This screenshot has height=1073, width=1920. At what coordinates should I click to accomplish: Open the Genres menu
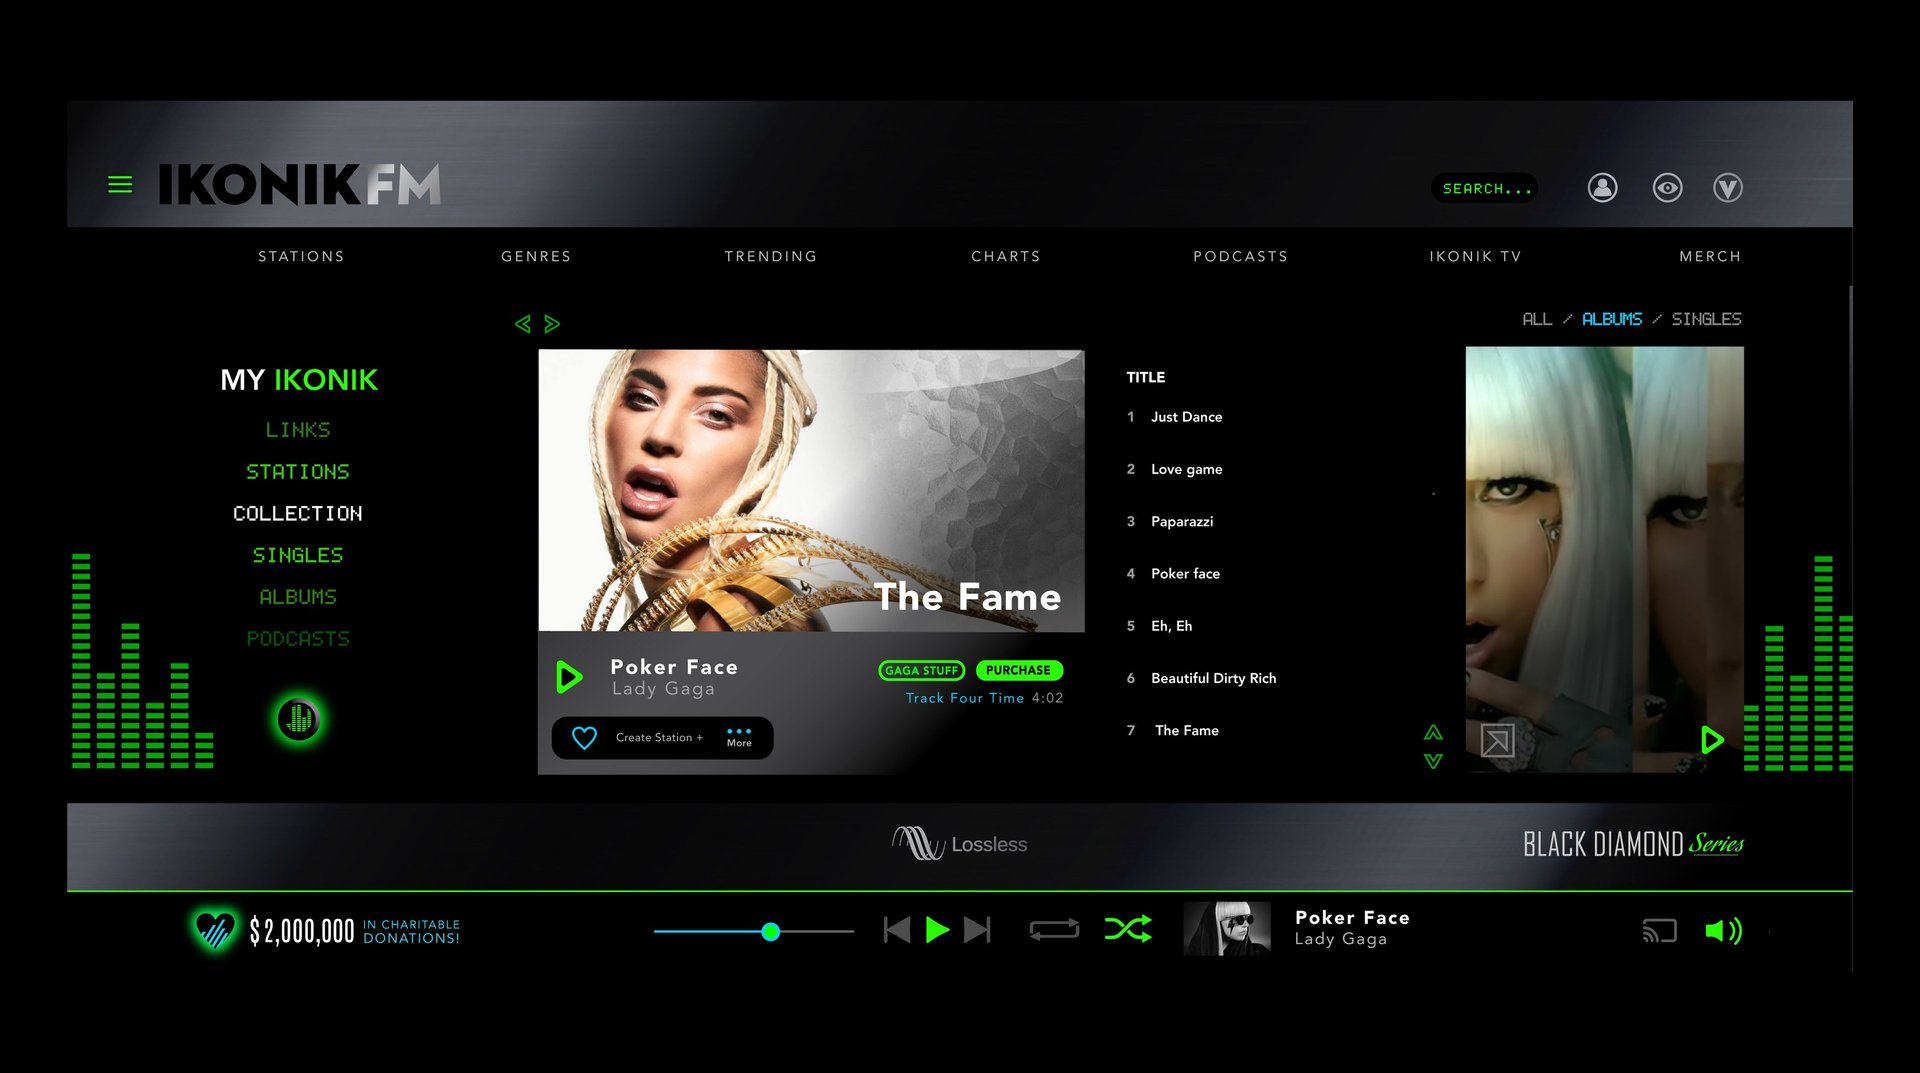coord(536,257)
